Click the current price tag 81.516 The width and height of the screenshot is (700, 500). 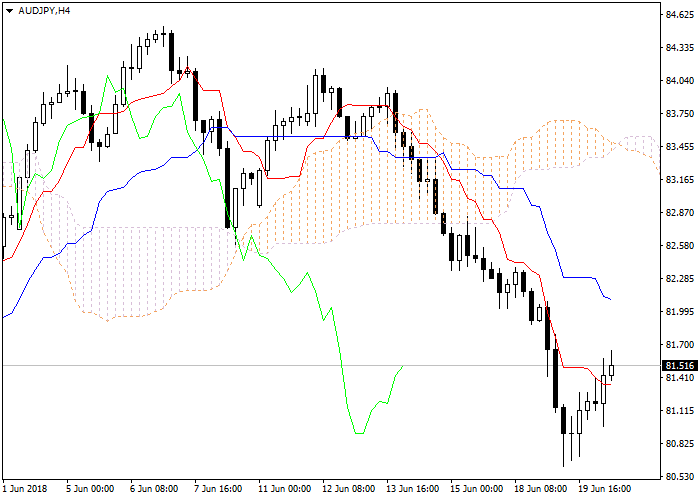[680, 366]
